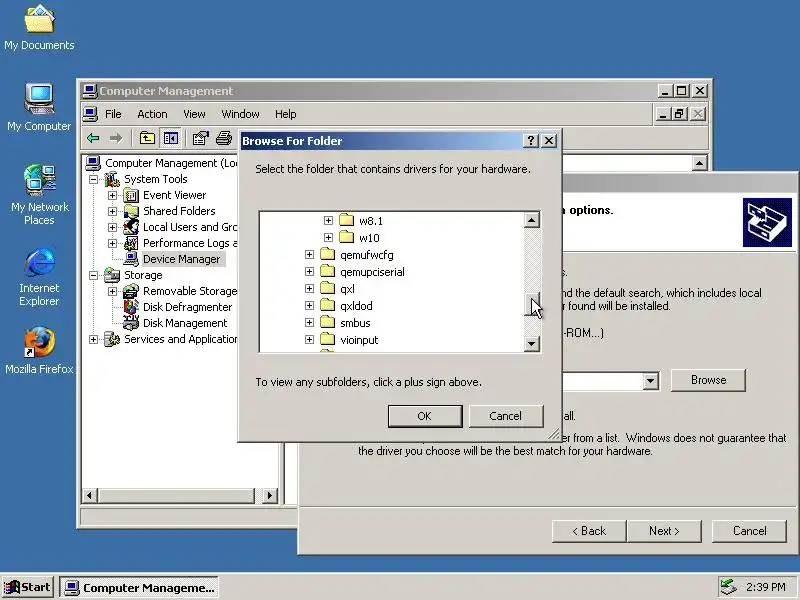The height and width of the screenshot is (600, 800).
Task: Open My Computer desktop icon
Action: click(x=39, y=108)
